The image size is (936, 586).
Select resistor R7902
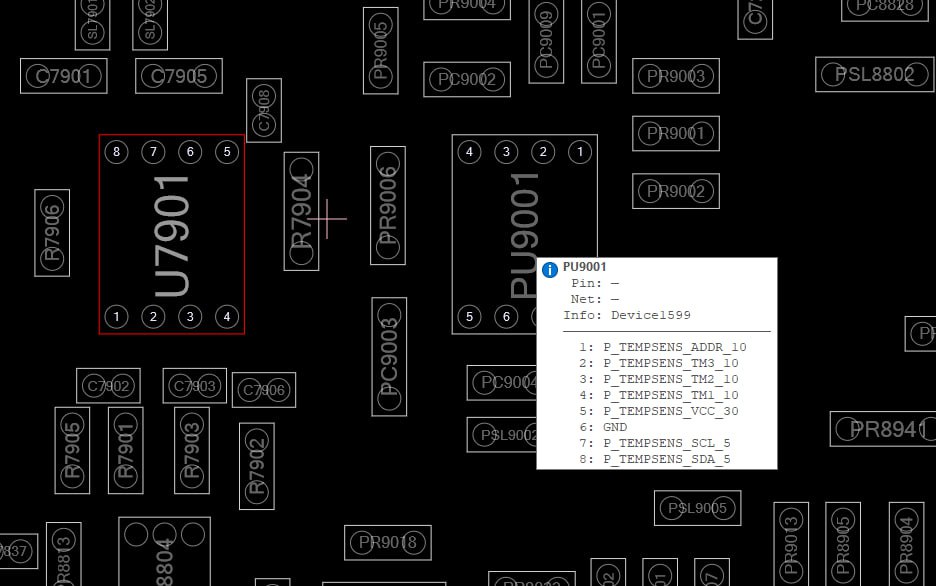(x=257, y=467)
